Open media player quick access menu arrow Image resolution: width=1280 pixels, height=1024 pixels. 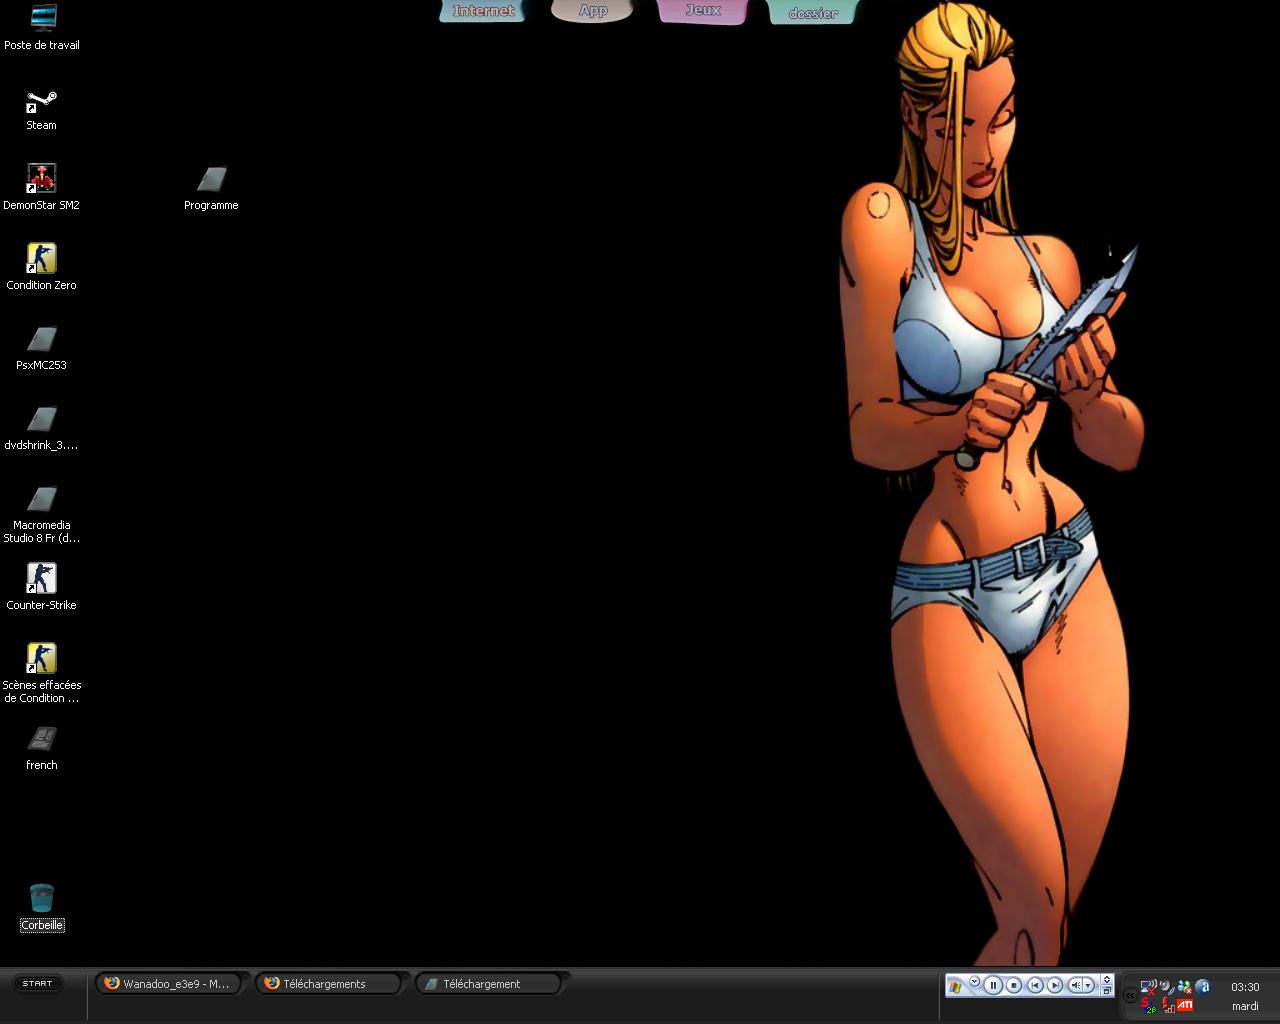click(974, 981)
